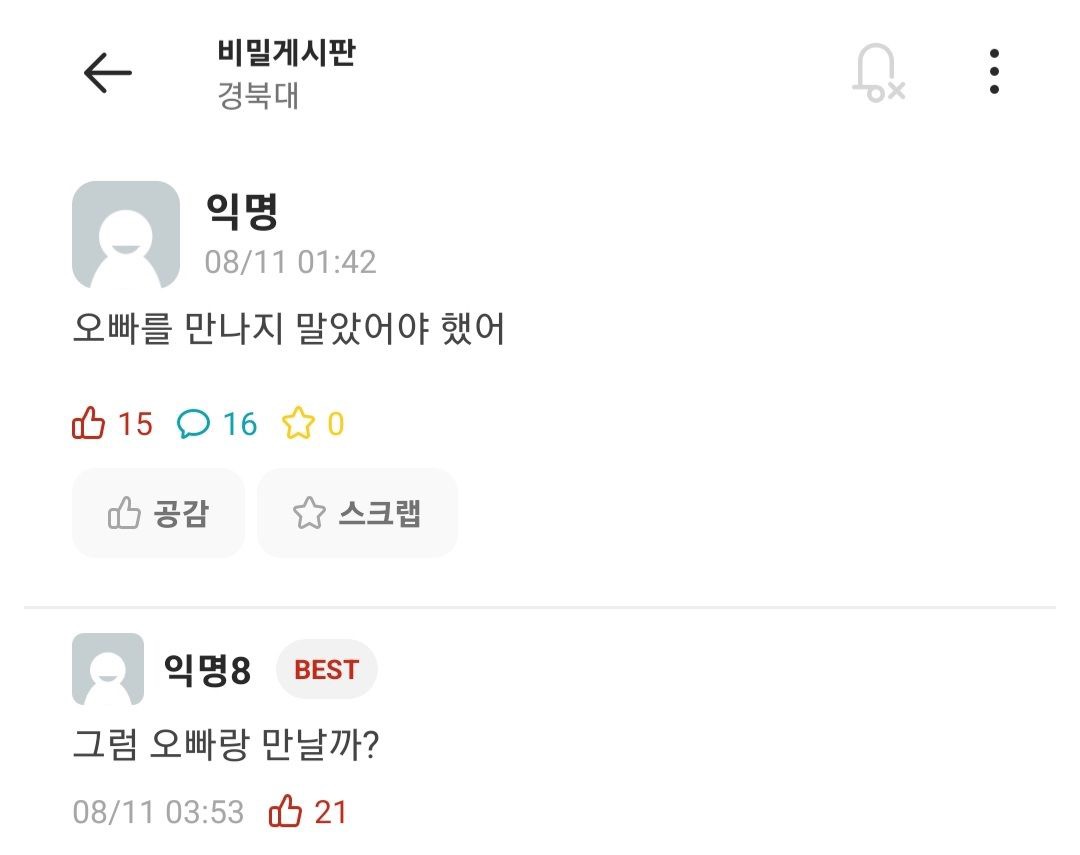
Task: Tap the 익명8 commenter avatar
Action: tap(108, 669)
